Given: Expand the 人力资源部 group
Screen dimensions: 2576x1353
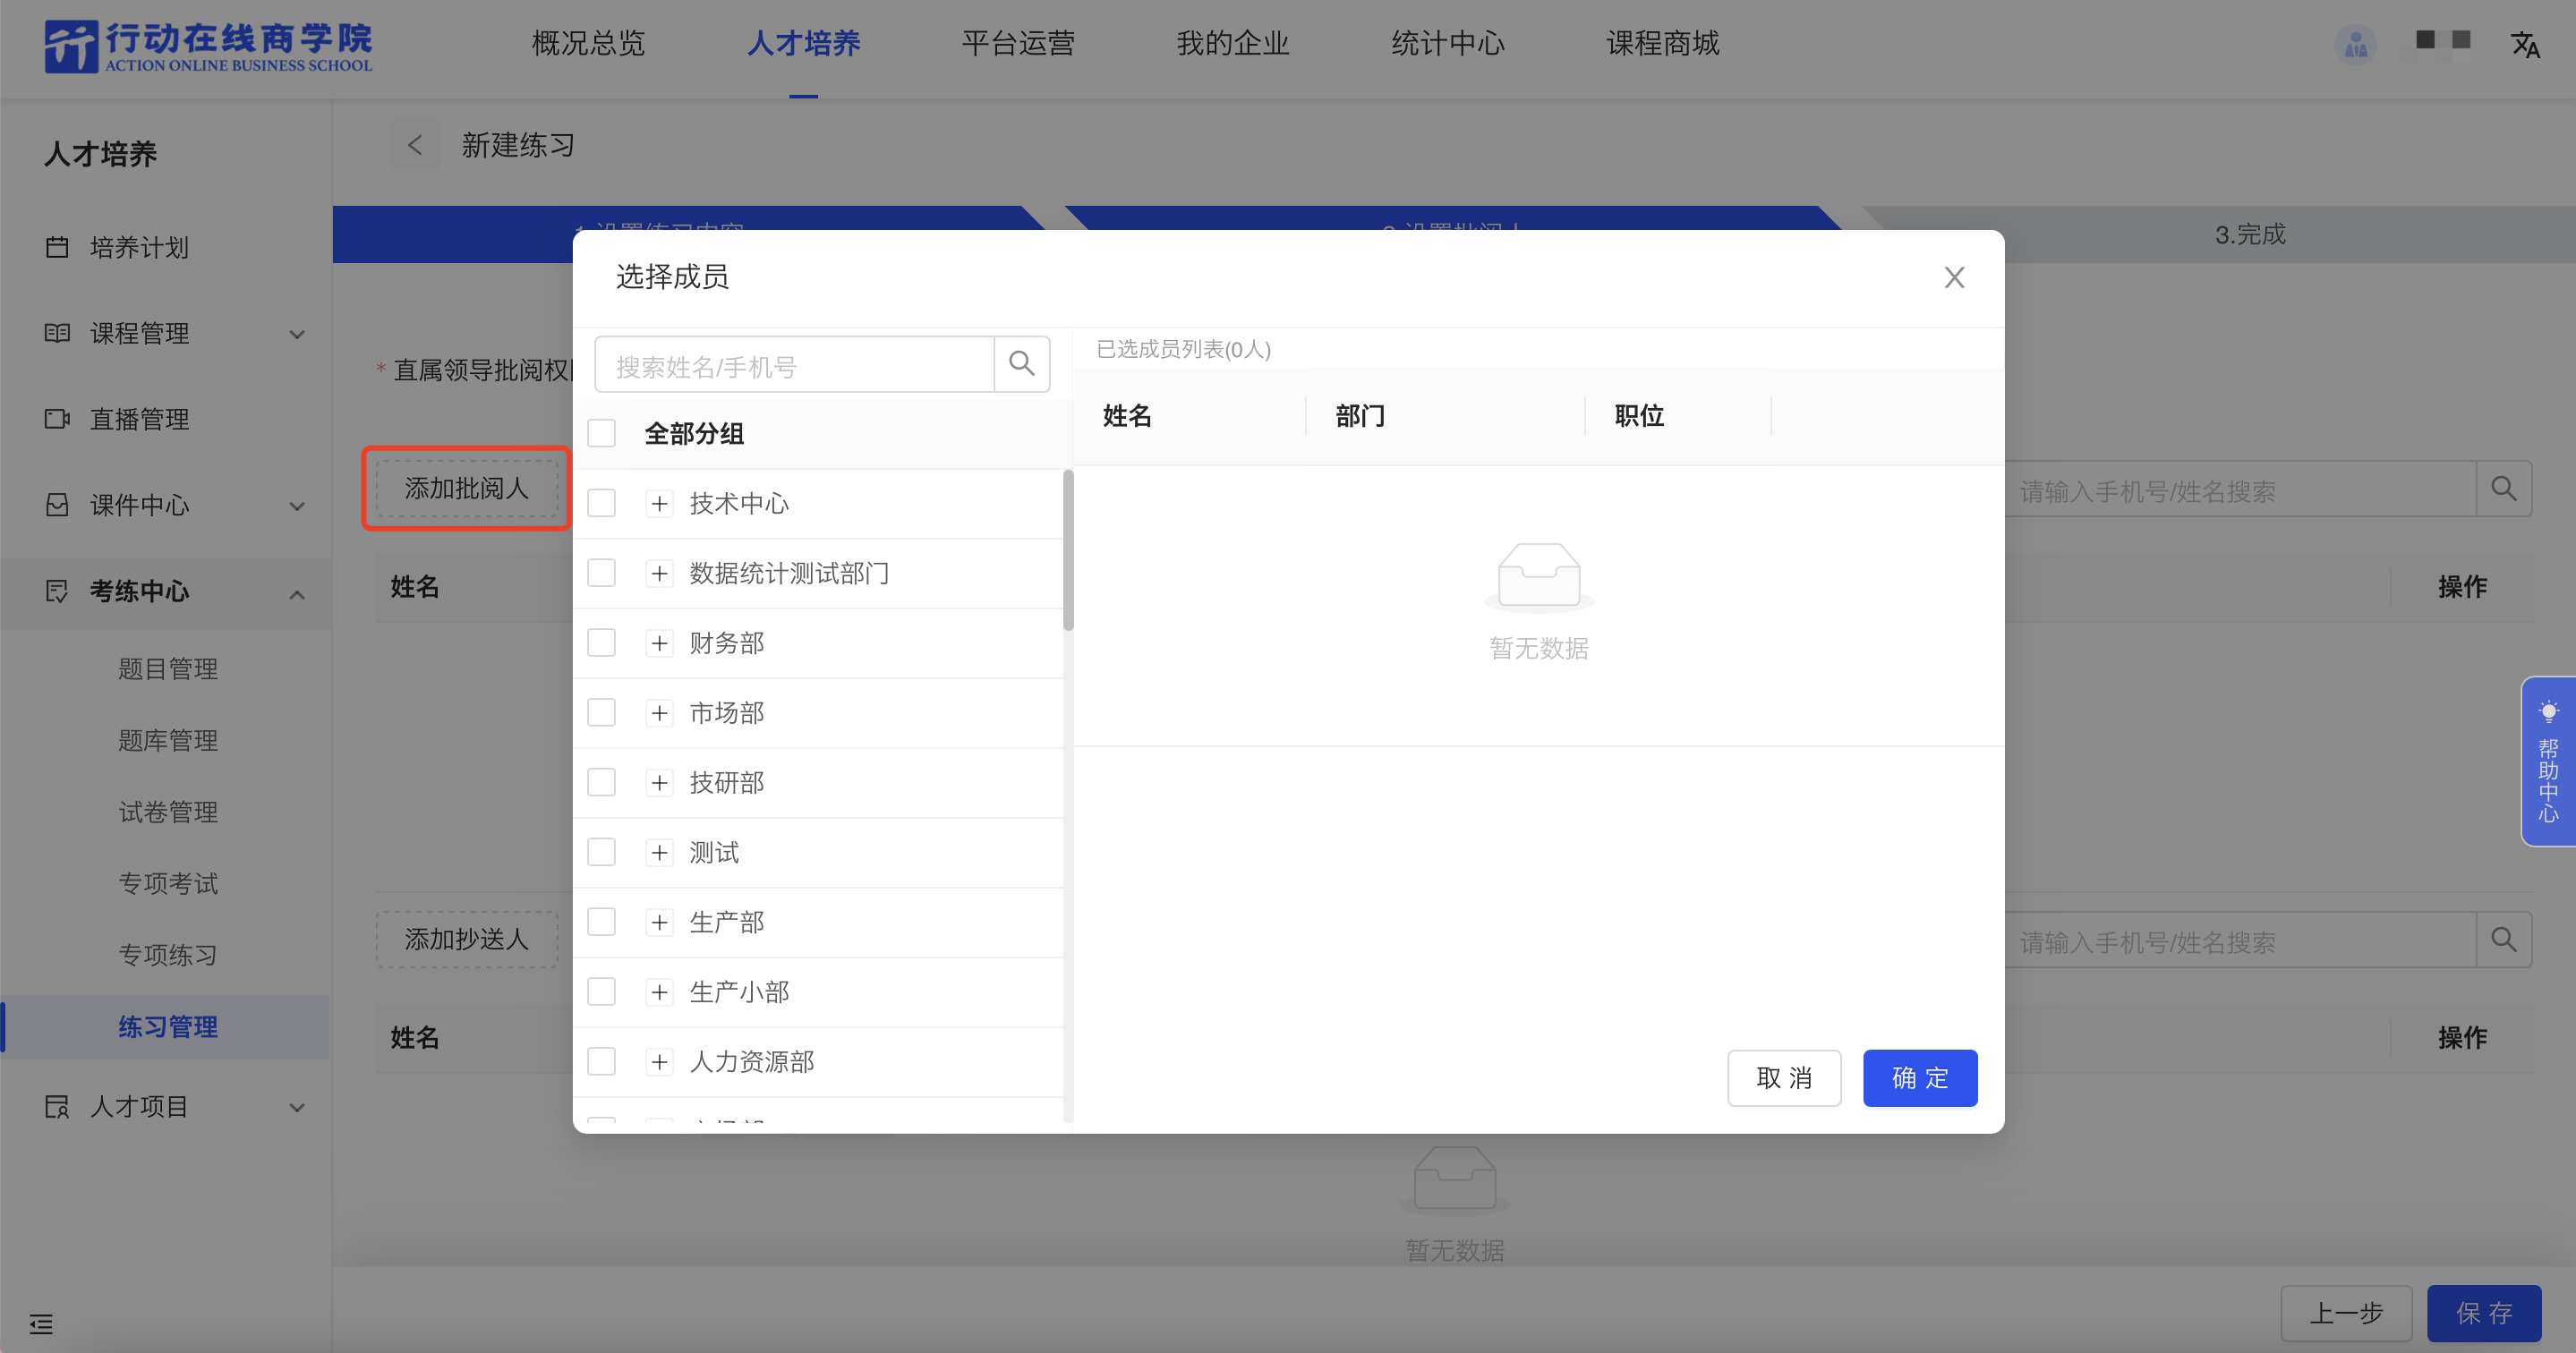Looking at the screenshot, I should tap(659, 1063).
